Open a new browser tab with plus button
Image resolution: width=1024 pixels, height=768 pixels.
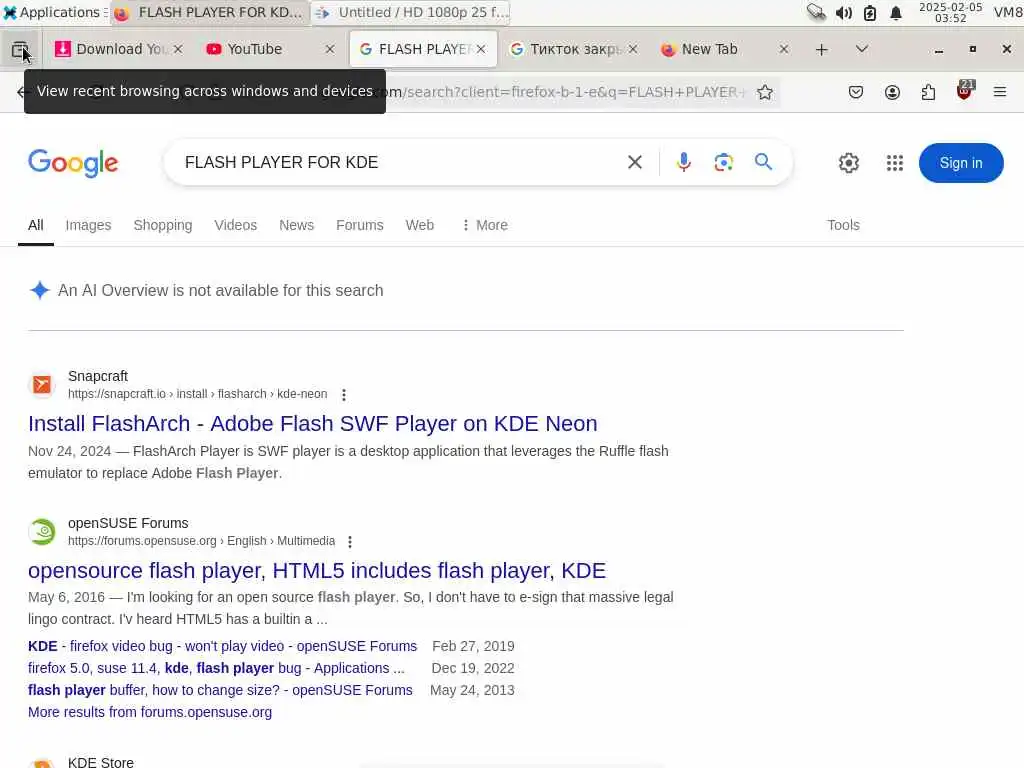click(x=822, y=50)
